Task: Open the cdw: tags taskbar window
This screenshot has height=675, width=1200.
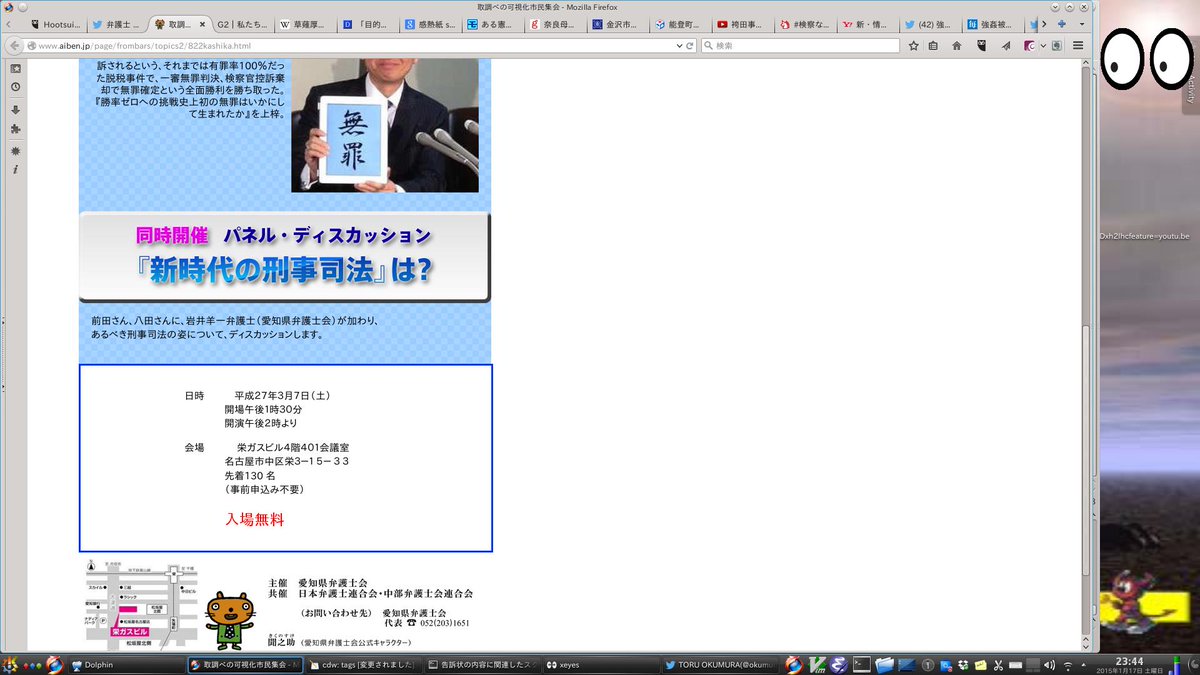Action: coord(363,664)
